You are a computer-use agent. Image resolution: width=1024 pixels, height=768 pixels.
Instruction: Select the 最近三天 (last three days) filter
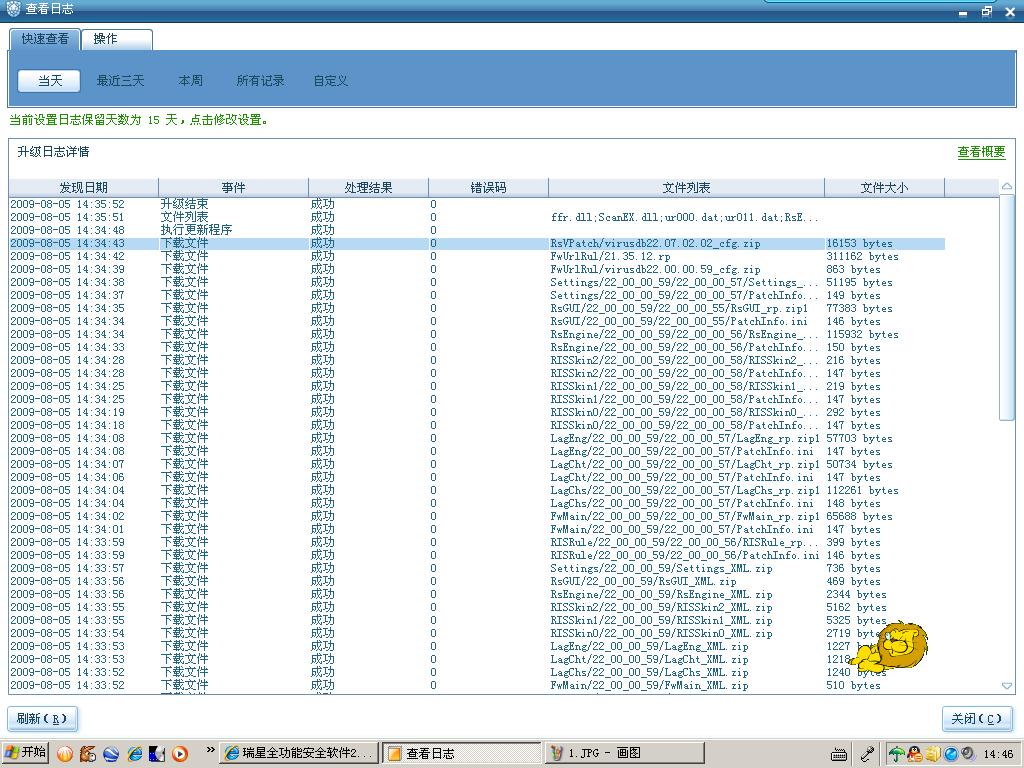(x=120, y=81)
